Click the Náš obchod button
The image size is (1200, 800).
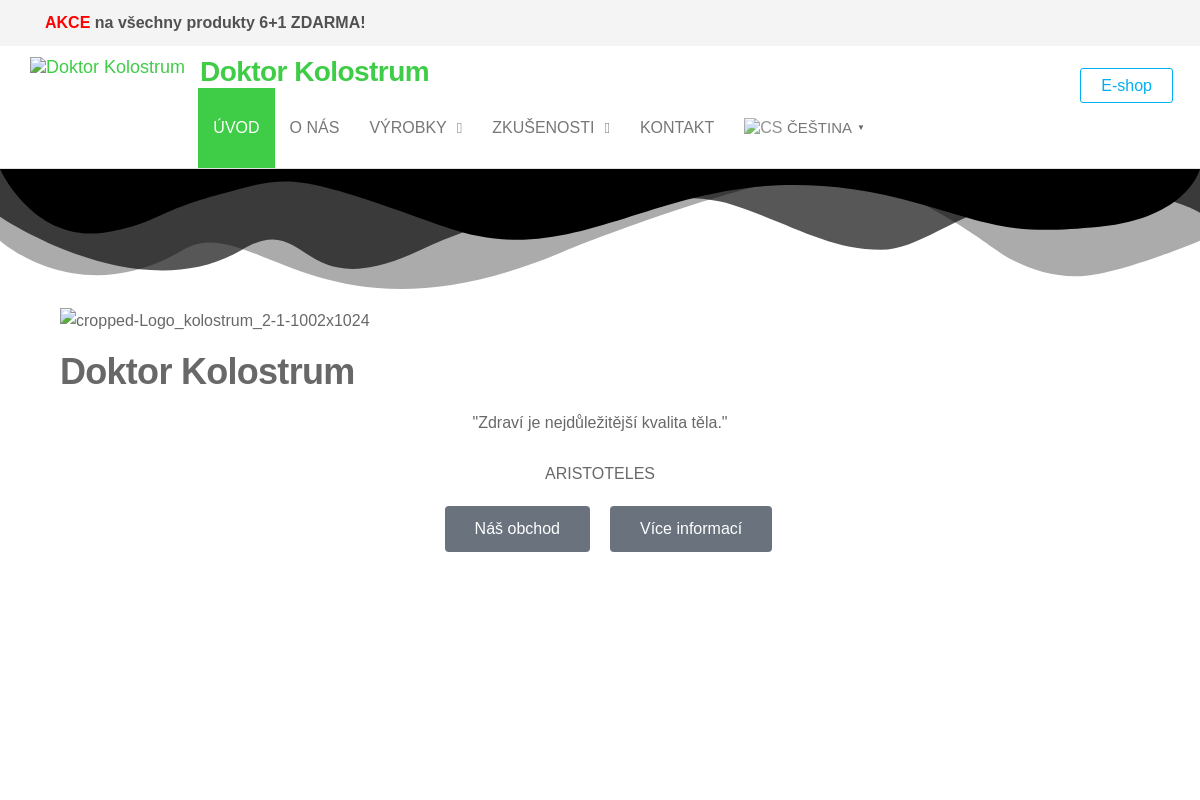(x=517, y=529)
